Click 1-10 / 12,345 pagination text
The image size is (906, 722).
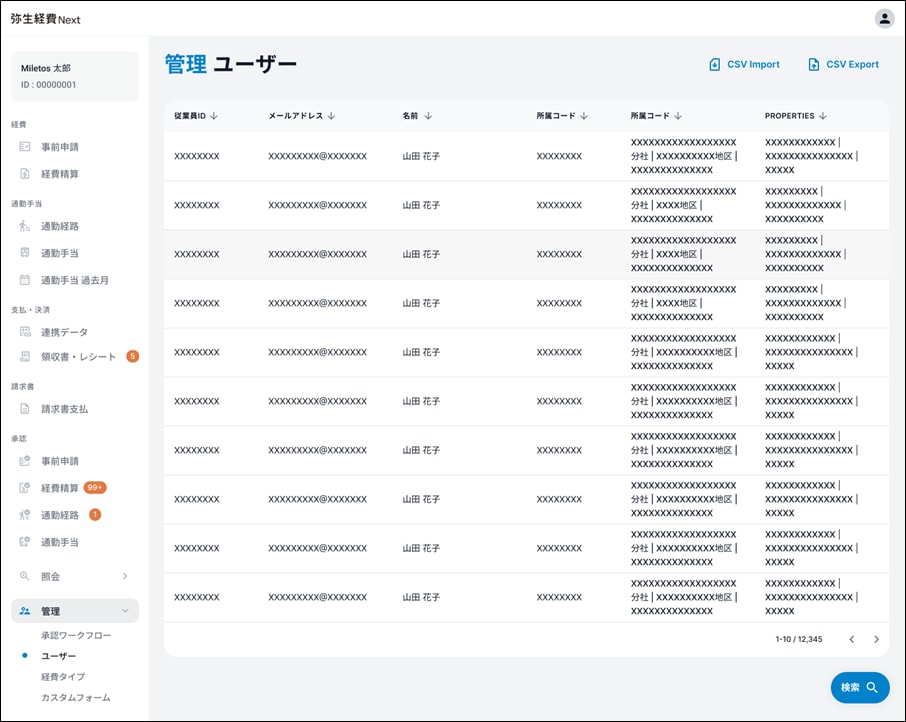point(799,639)
